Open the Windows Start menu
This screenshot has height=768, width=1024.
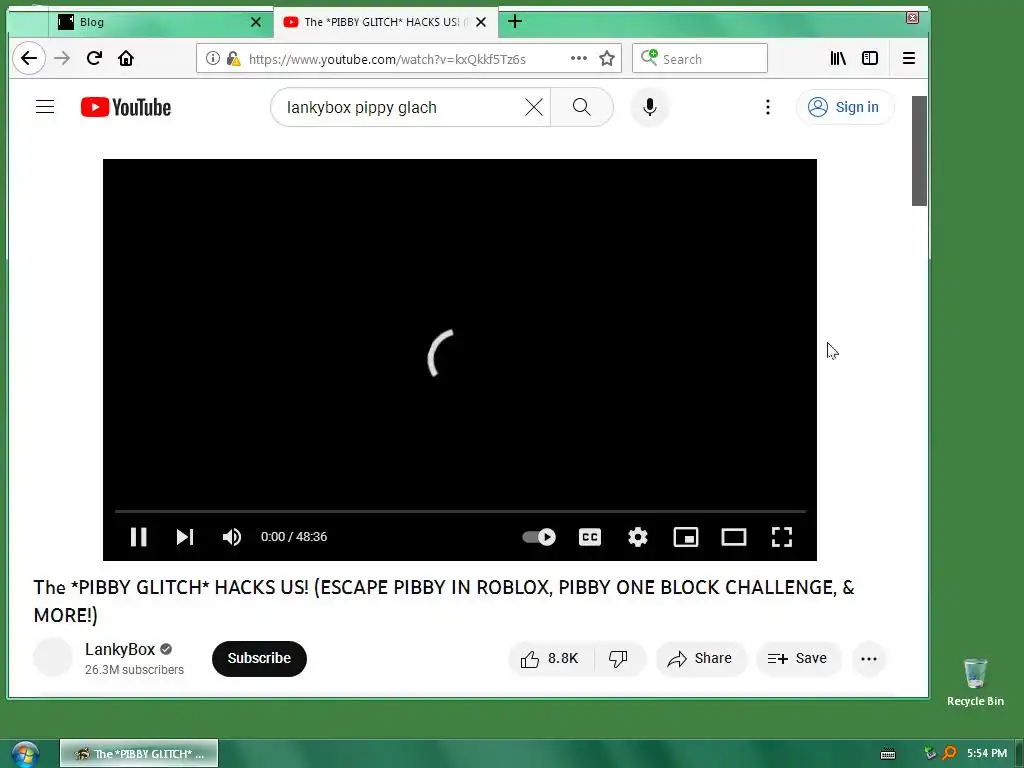(24, 754)
